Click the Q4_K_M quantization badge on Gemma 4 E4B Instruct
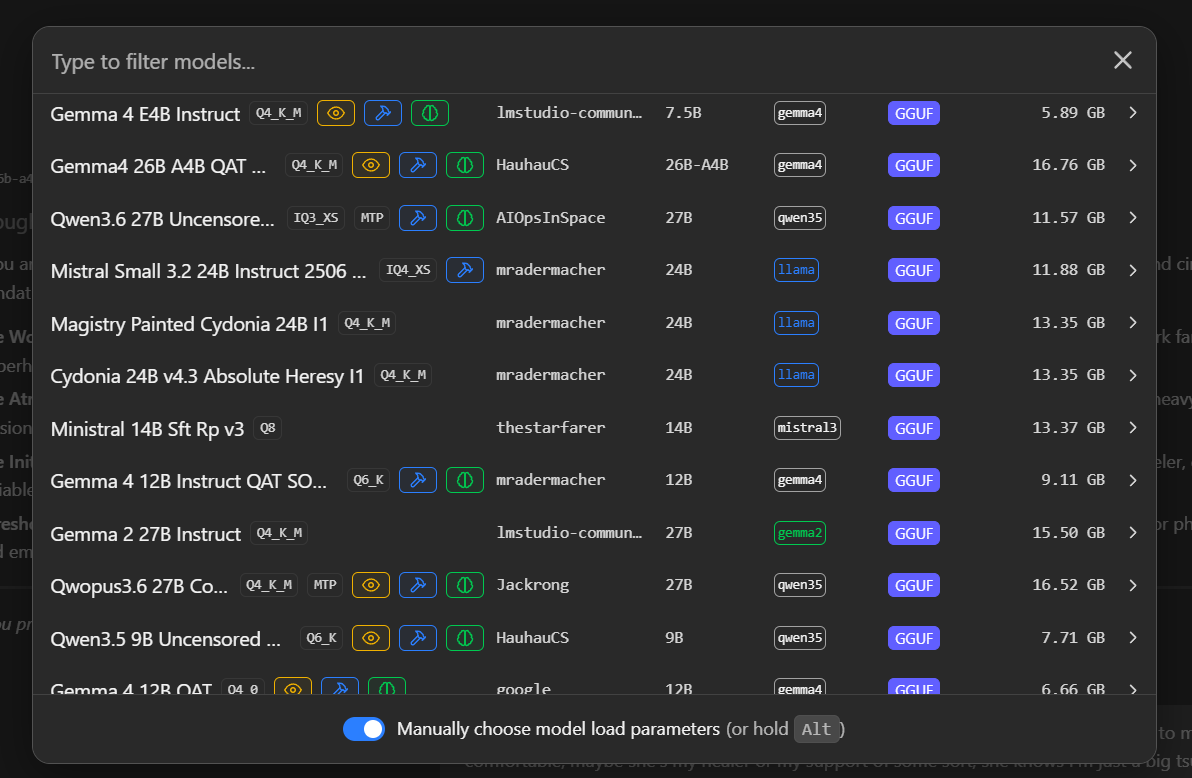Image resolution: width=1192 pixels, height=778 pixels. point(279,113)
